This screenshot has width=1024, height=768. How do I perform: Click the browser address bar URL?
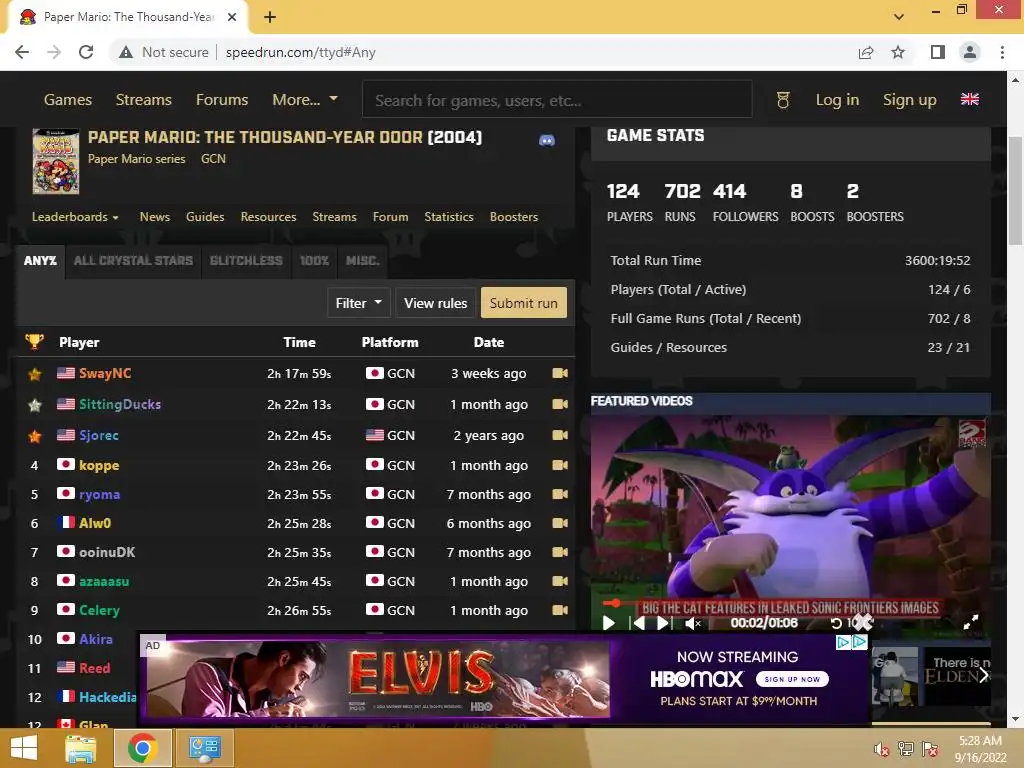[300, 52]
